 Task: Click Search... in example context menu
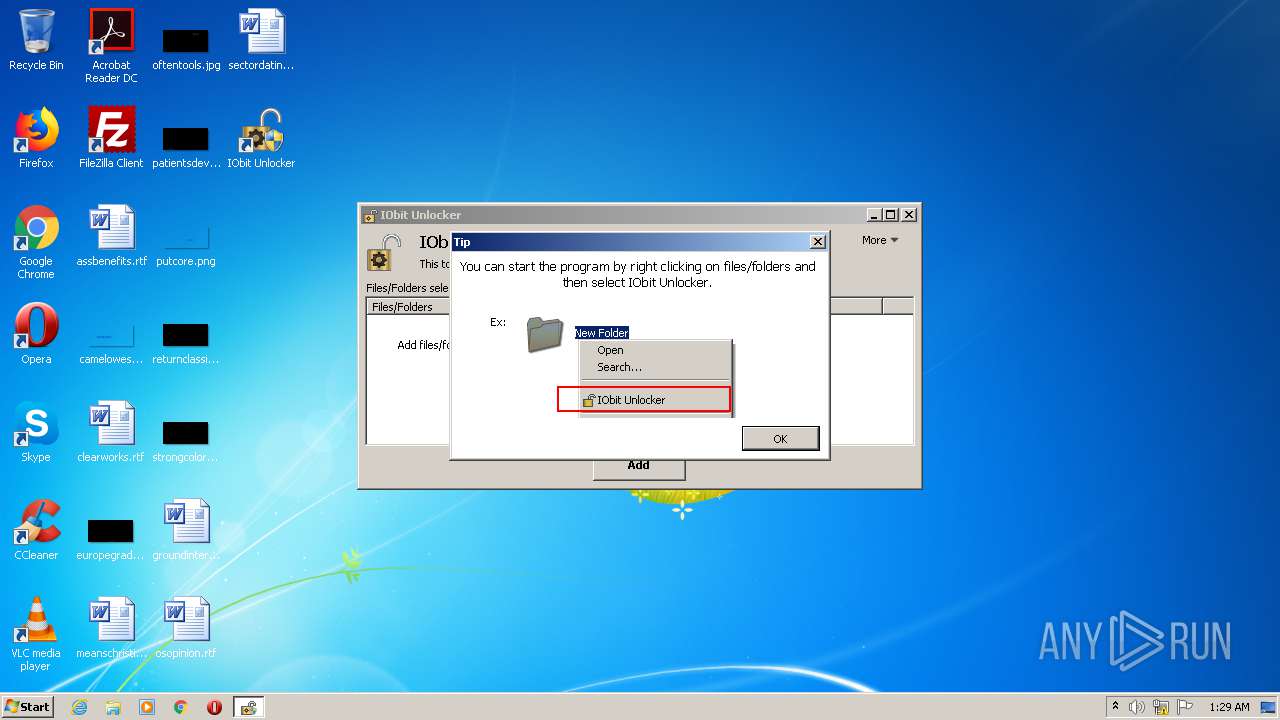[x=619, y=367]
